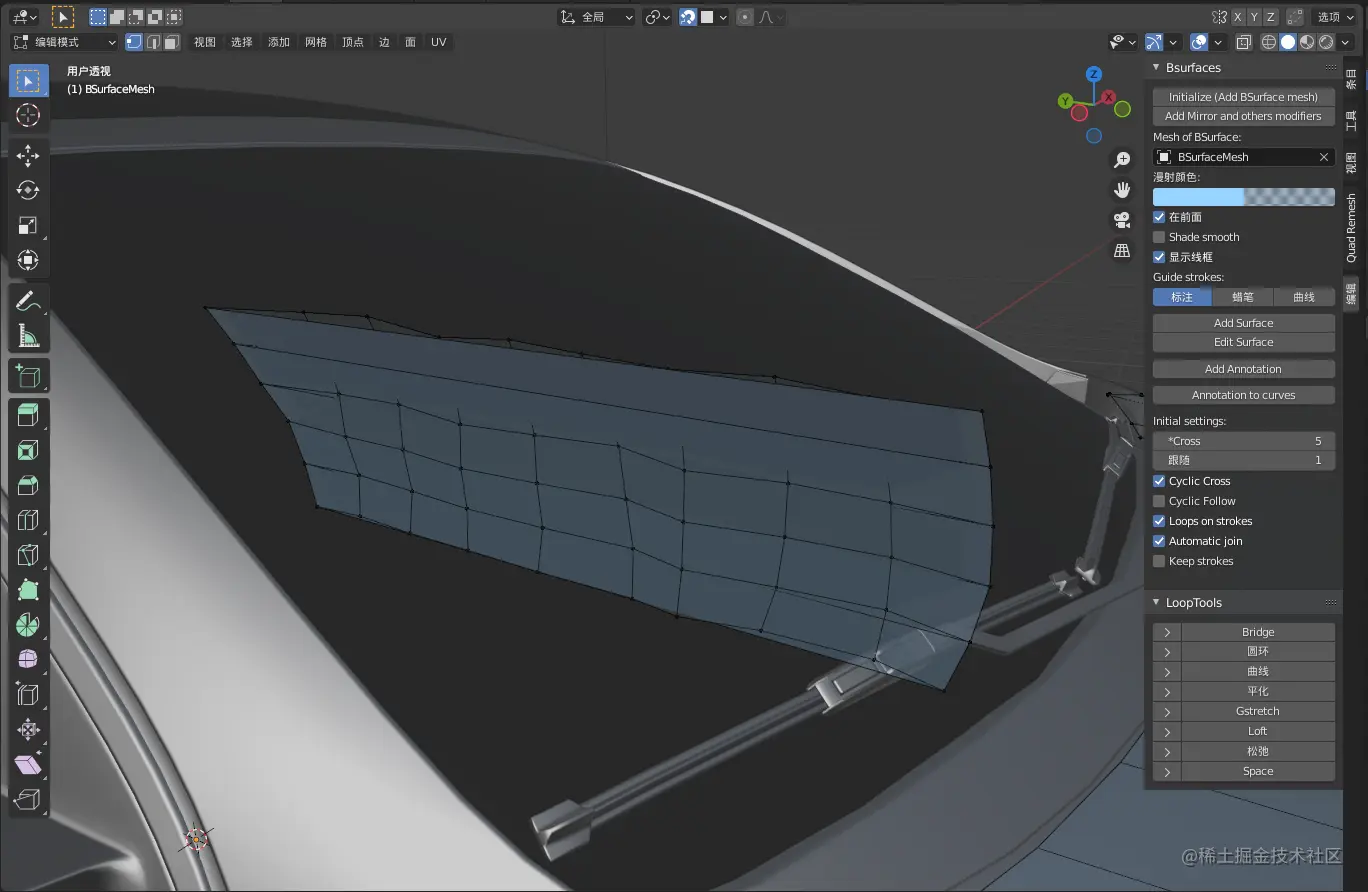1368x892 pixels.
Task: Pick the Inset Faces tool
Action: pos(27,450)
